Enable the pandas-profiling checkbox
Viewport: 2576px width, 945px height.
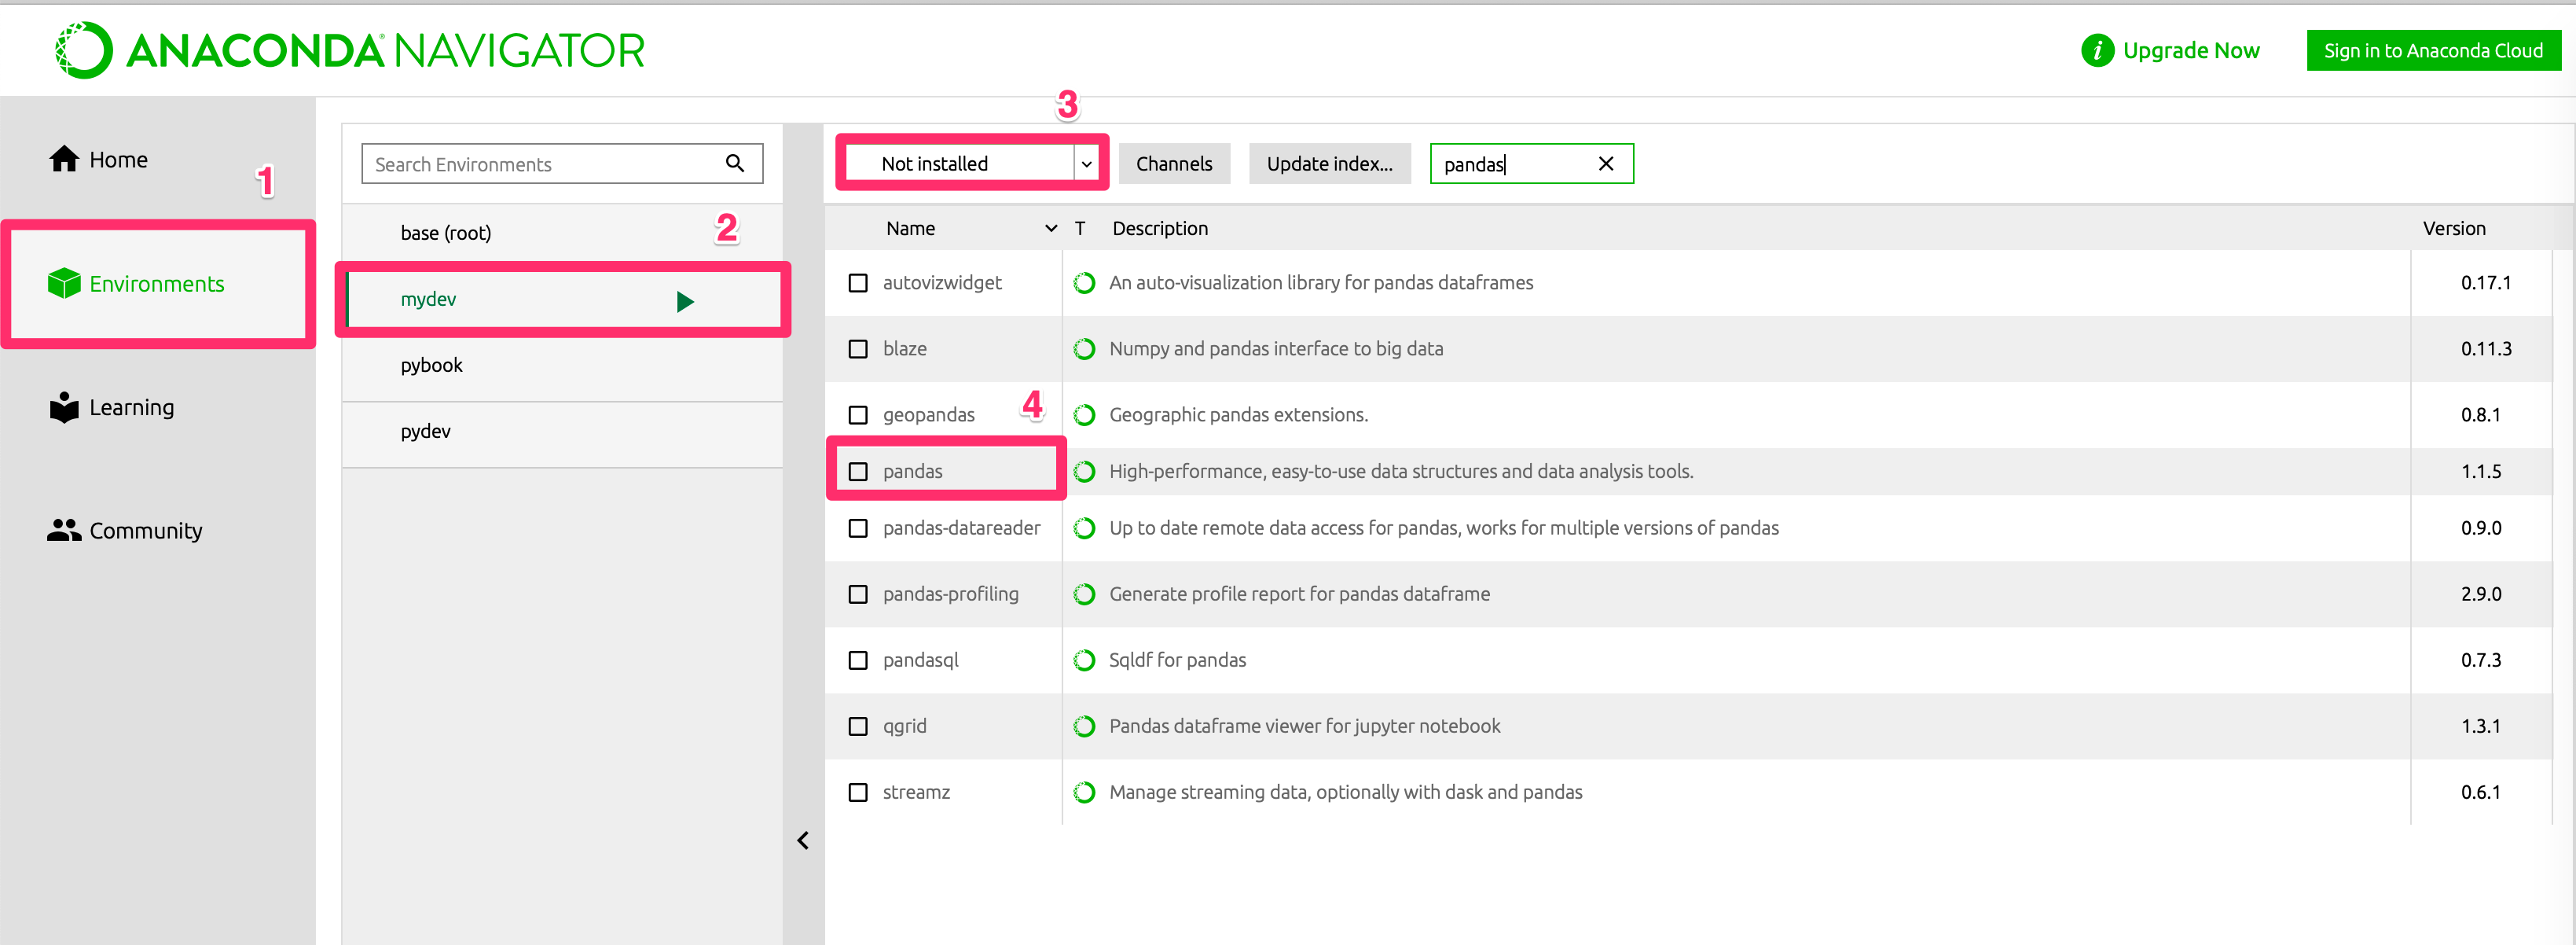click(x=858, y=594)
